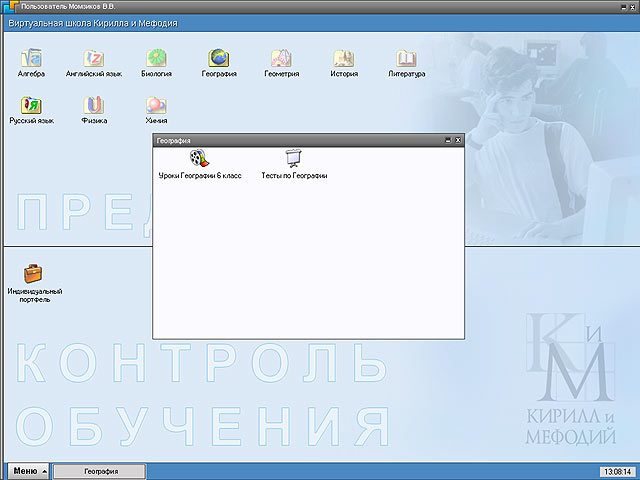Close the main application window
640x480 pixels.
(630, 7)
